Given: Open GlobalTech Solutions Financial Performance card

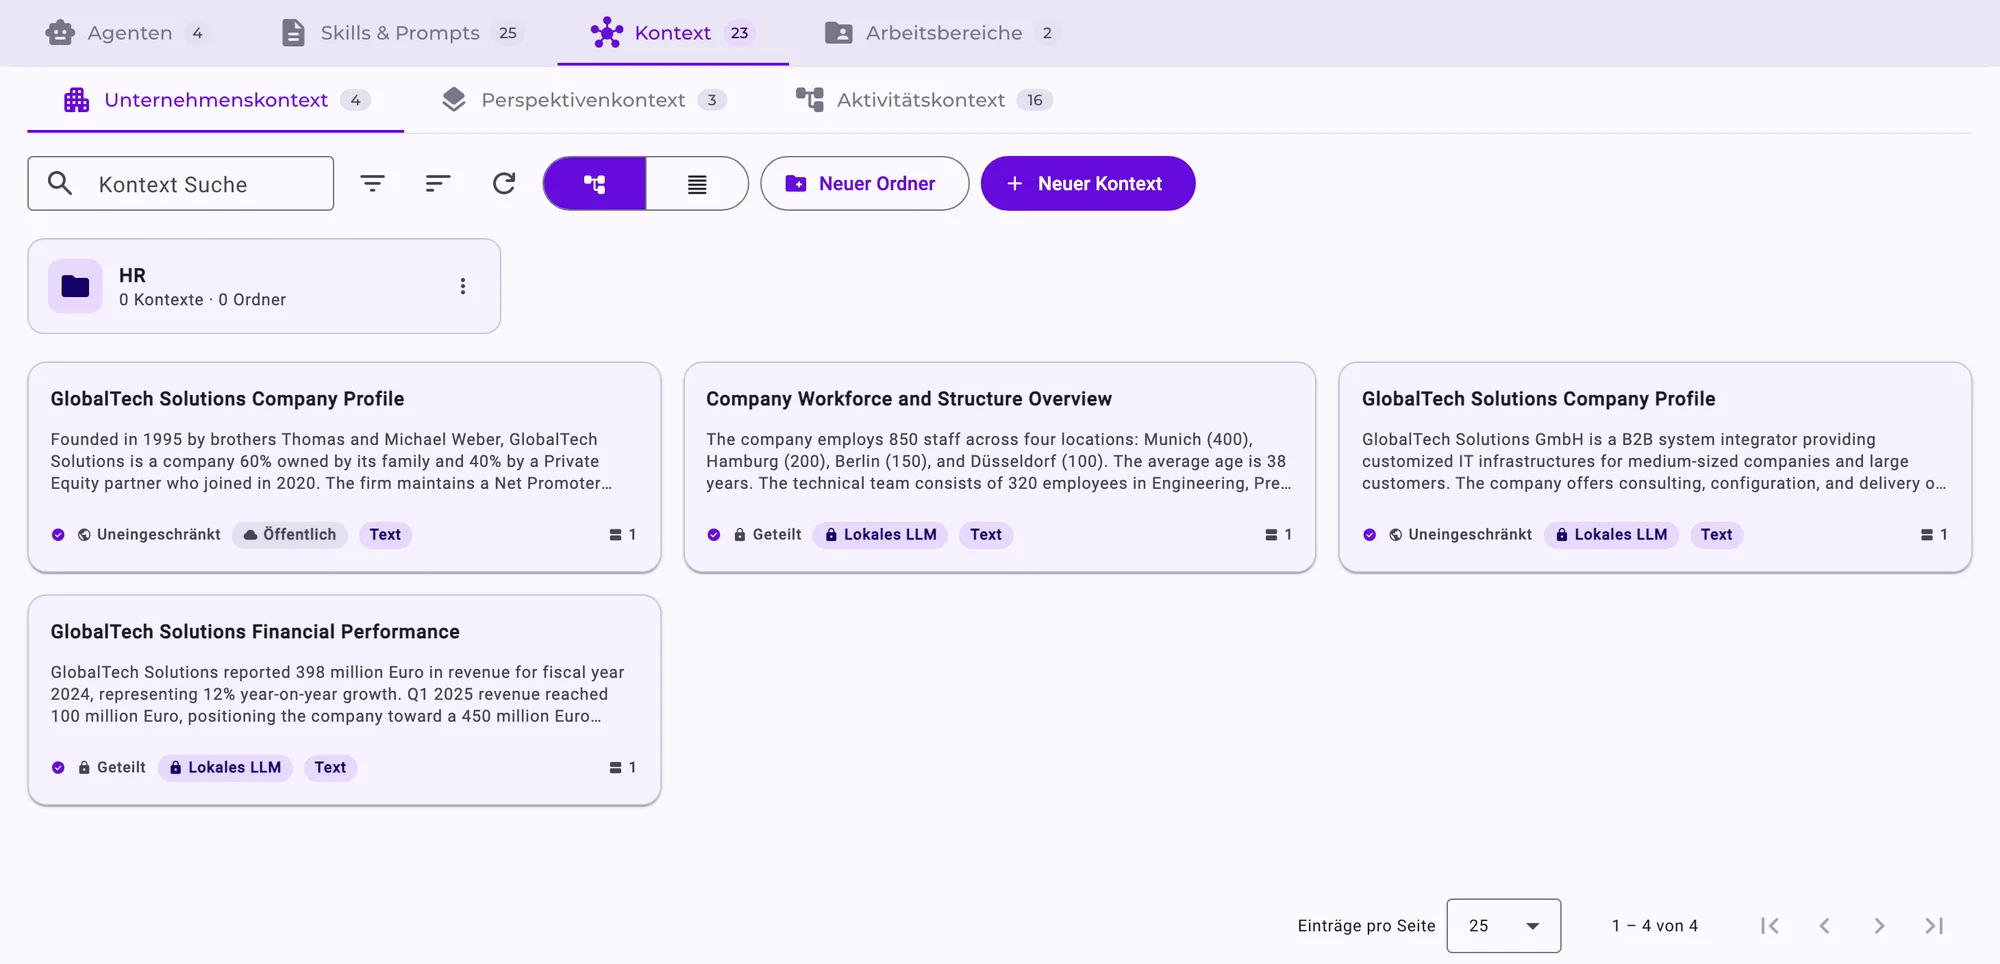Looking at the screenshot, I should 344,700.
